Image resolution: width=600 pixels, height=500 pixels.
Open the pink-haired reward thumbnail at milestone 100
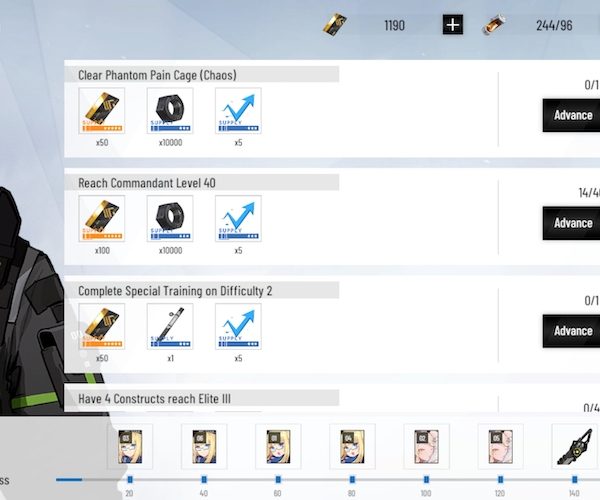[426, 446]
